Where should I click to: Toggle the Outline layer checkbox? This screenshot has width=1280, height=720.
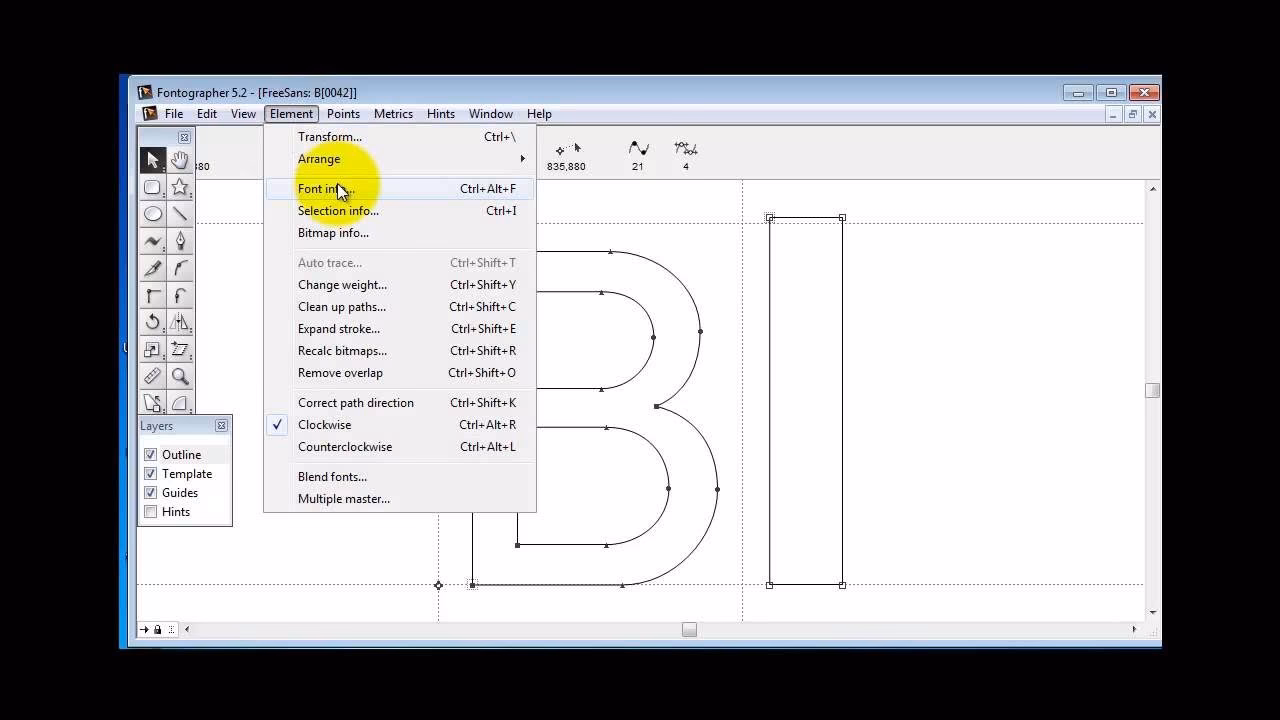[x=151, y=454]
